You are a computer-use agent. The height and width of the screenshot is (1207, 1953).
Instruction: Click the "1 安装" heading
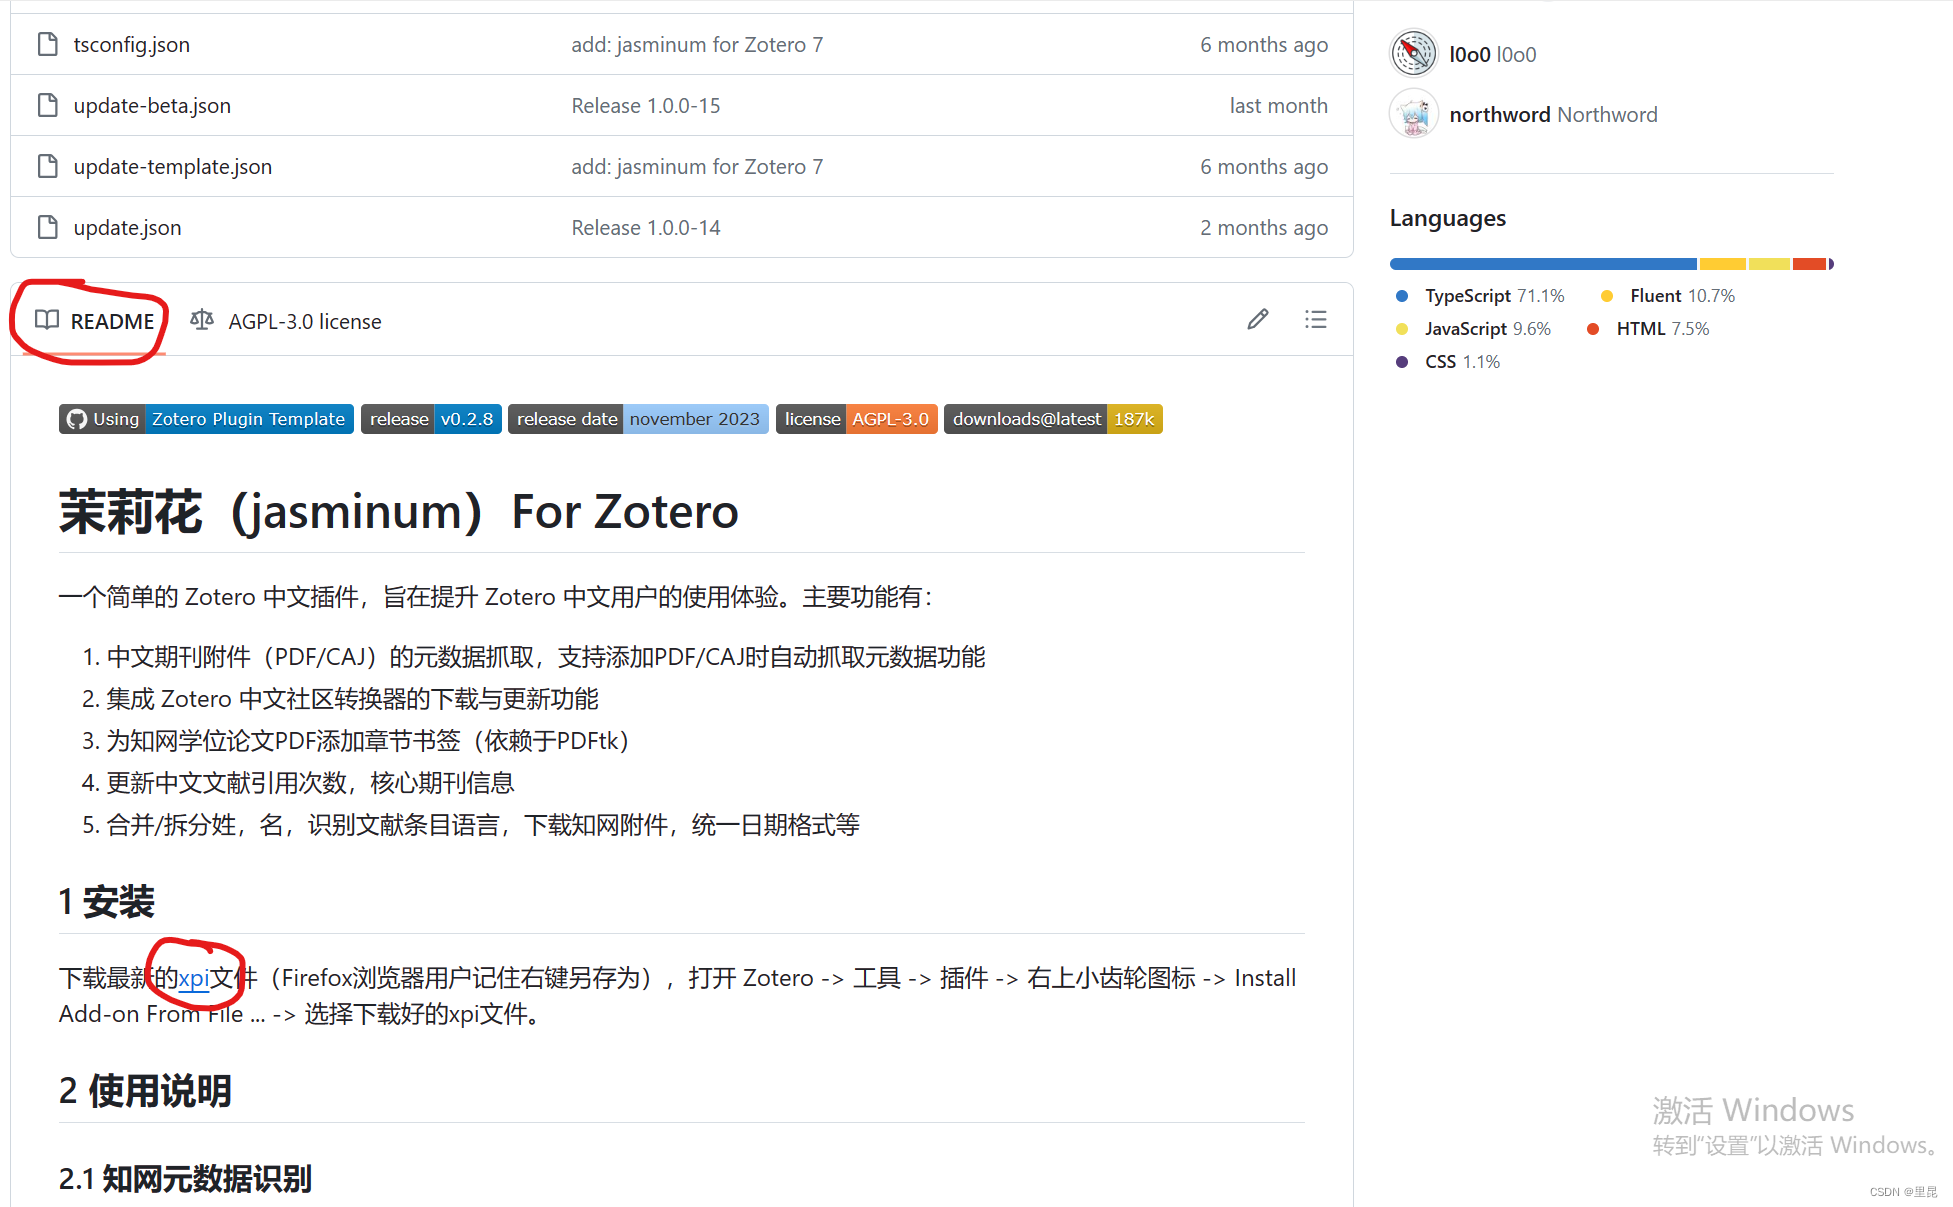(x=106, y=901)
